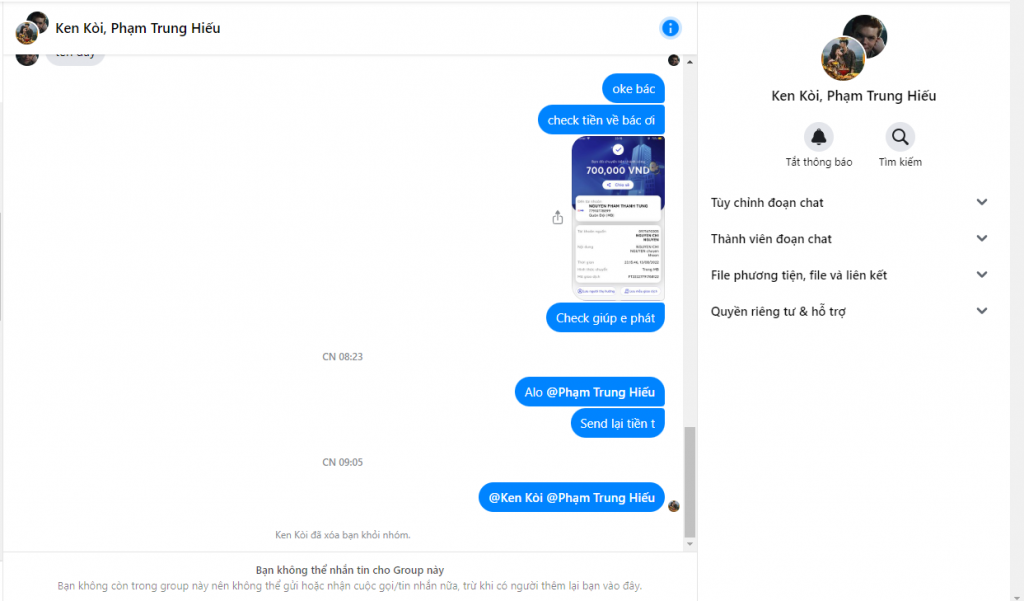Click the seen avatar at top right of chat
This screenshot has width=1024, height=601.
pos(674,60)
